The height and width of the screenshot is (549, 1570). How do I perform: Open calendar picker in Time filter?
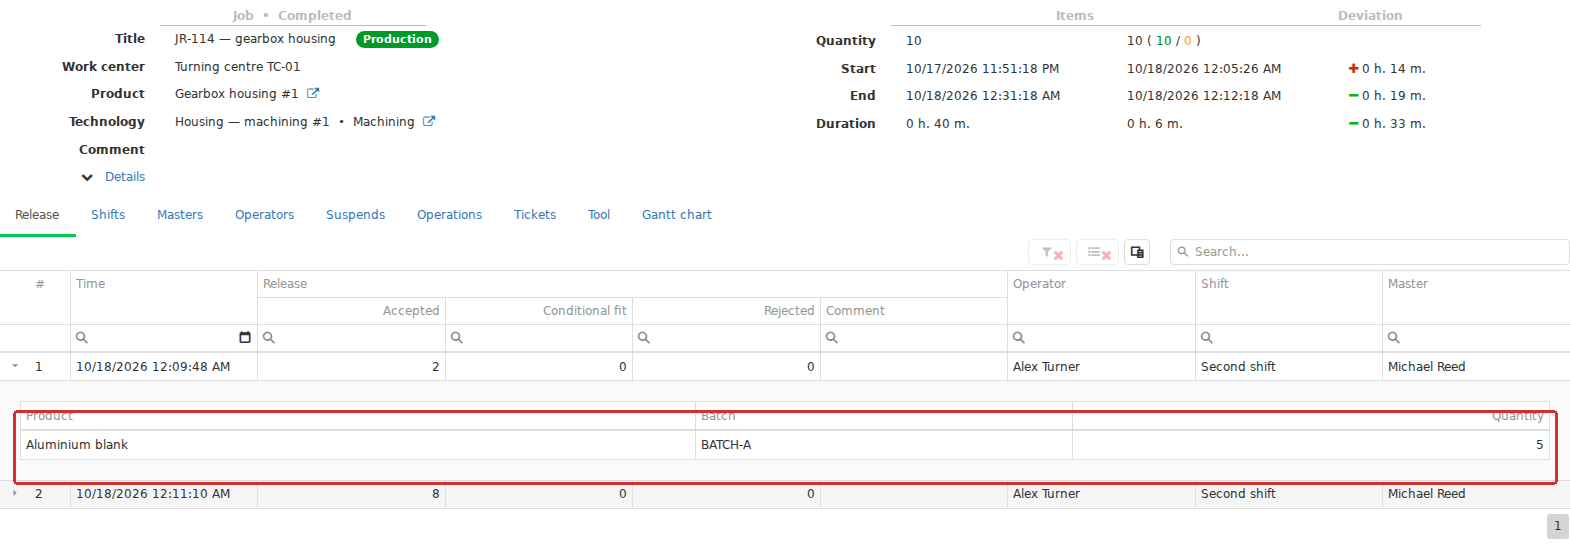pyautogui.click(x=245, y=338)
